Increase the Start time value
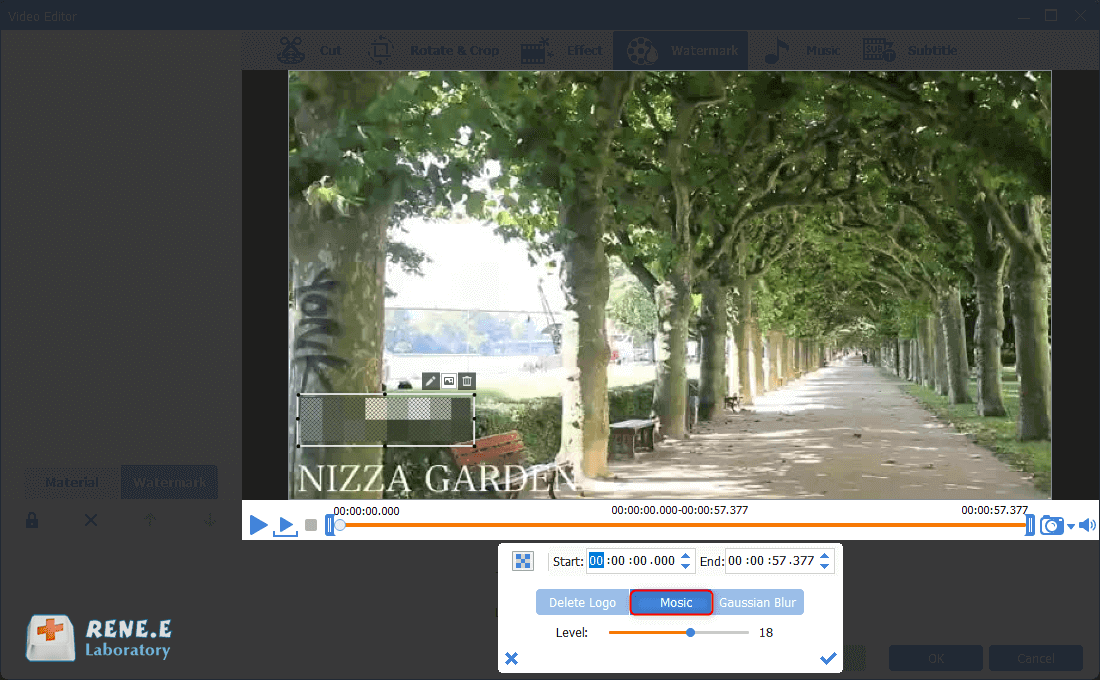 point(685,556)
